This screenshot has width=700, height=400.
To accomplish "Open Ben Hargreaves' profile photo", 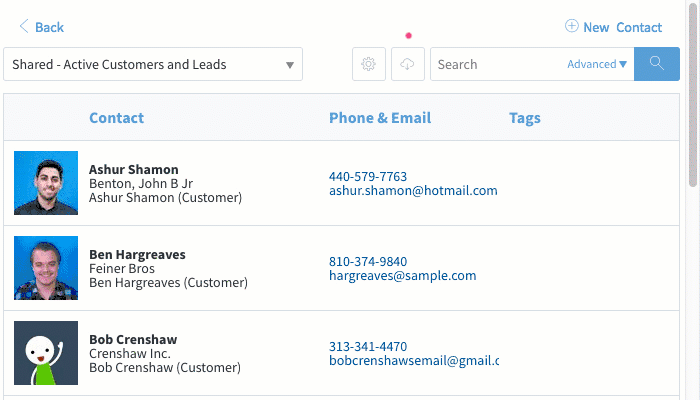I will pos(46,268).
